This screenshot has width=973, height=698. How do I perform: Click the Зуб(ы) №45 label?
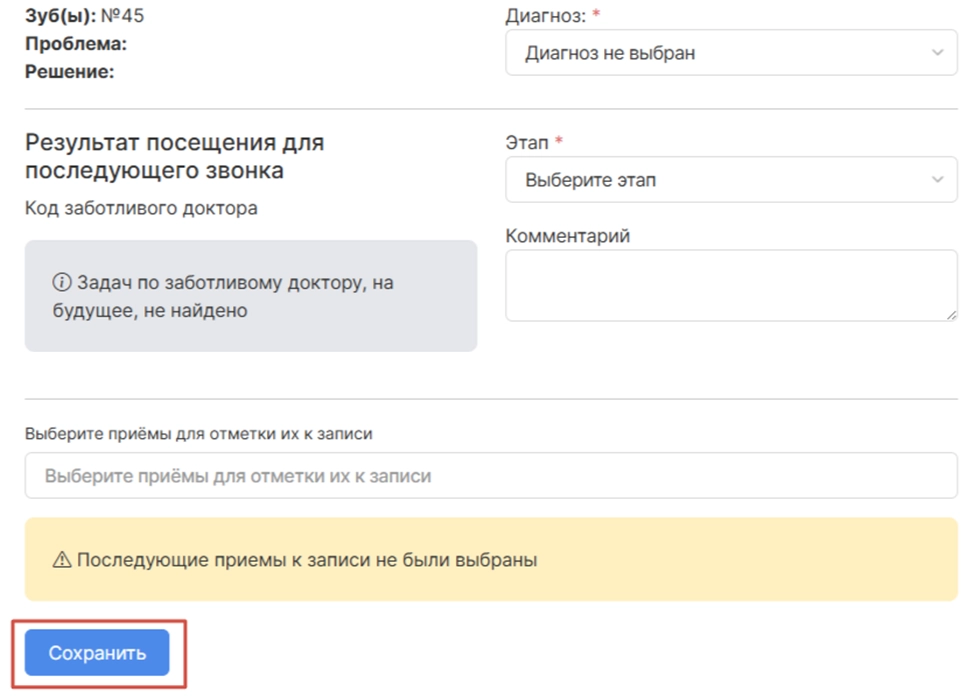point(84,16)
